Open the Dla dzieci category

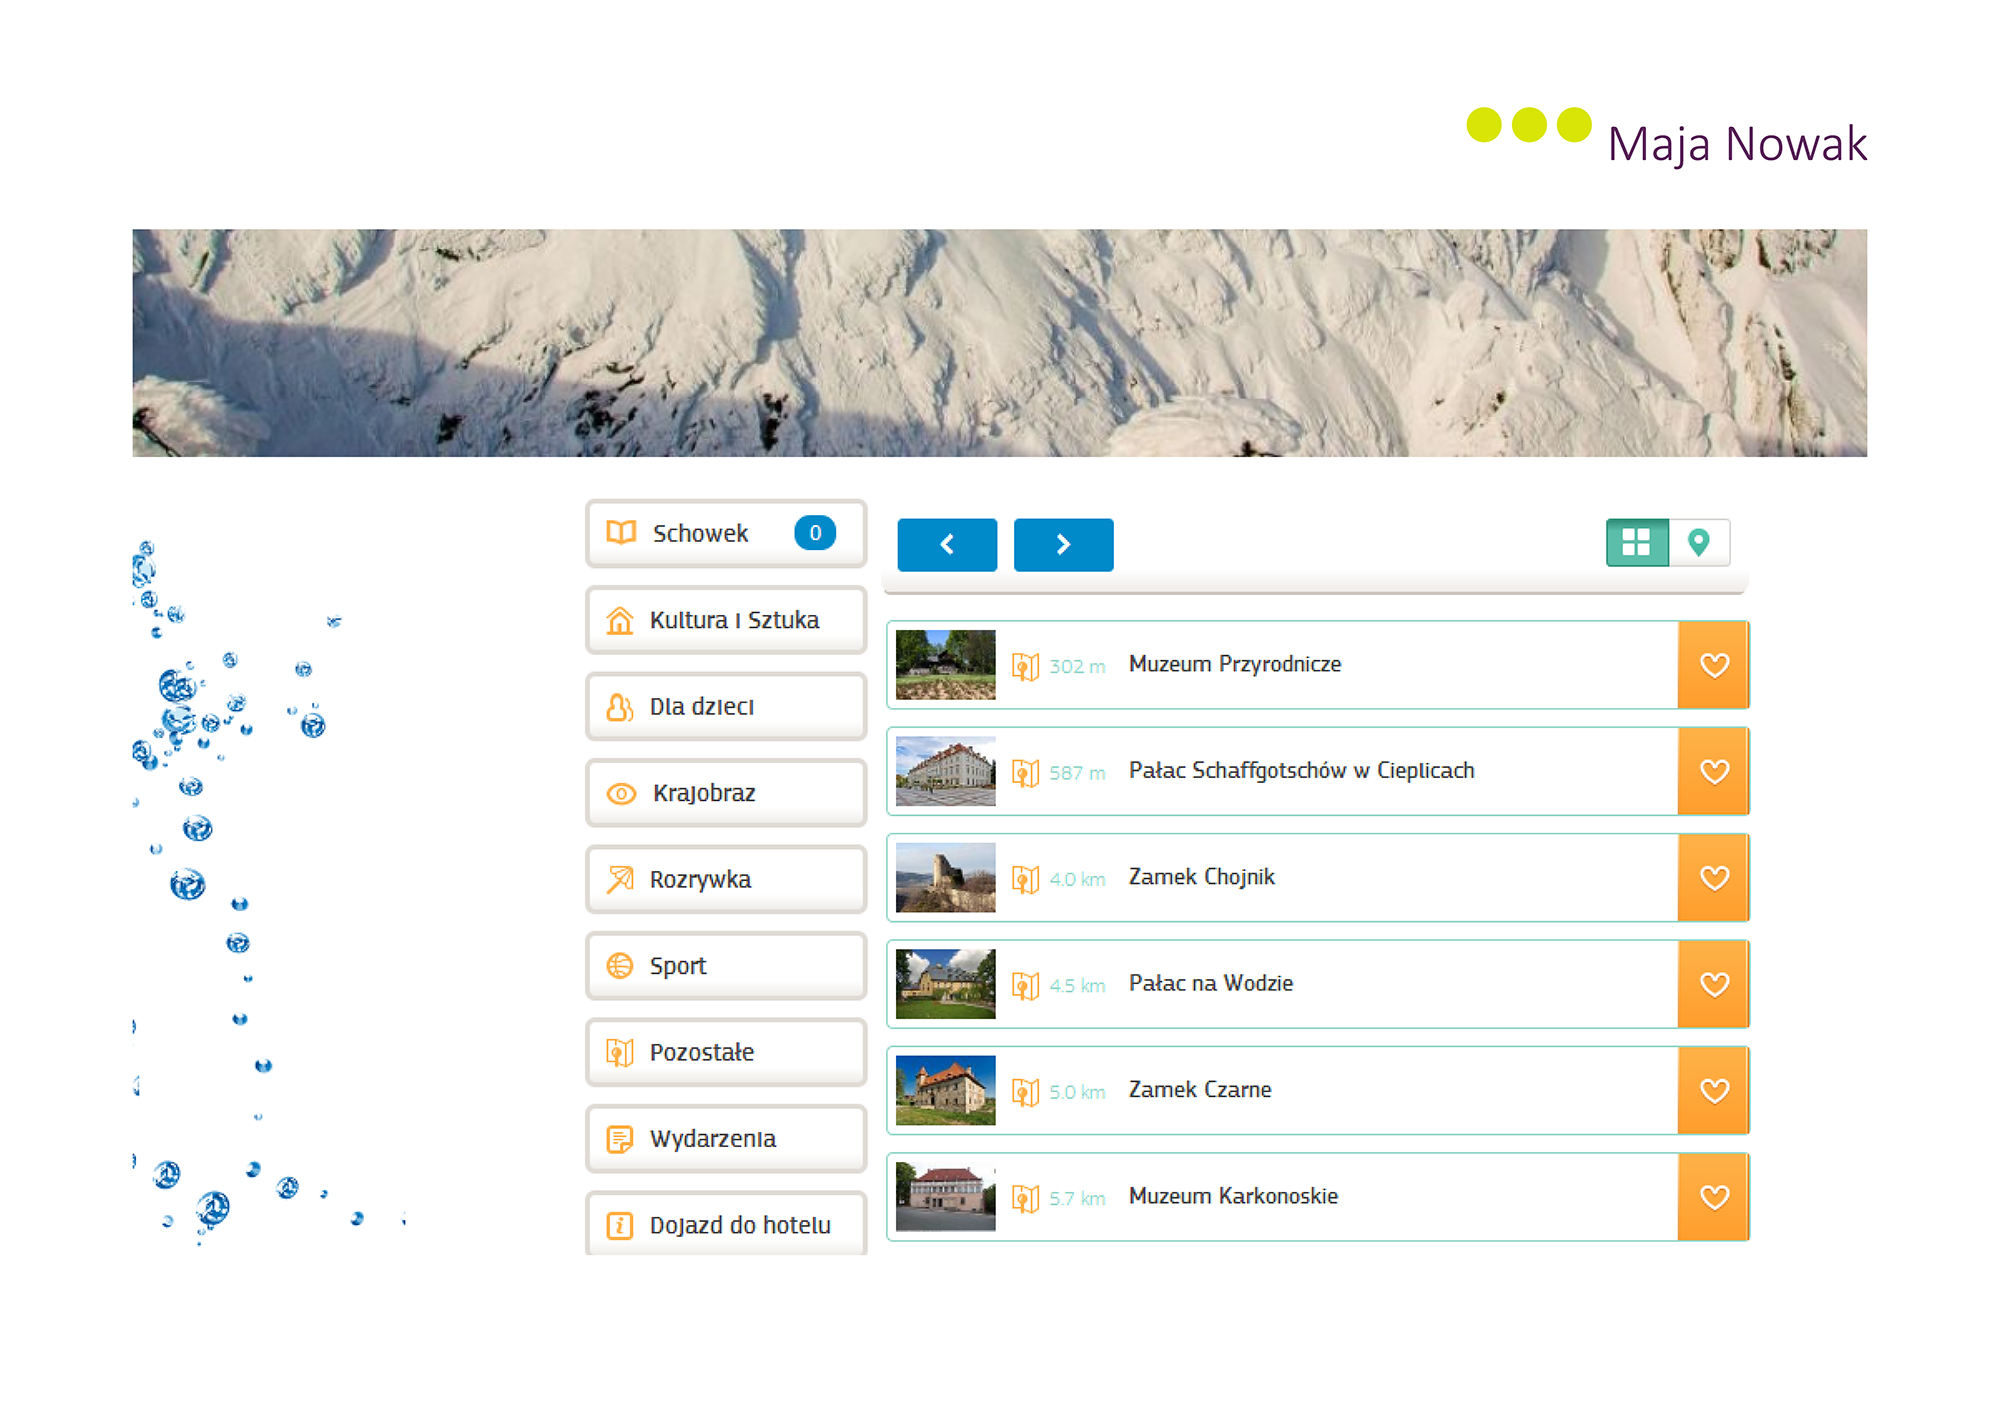pyautogui.click(x=726, y=706)
